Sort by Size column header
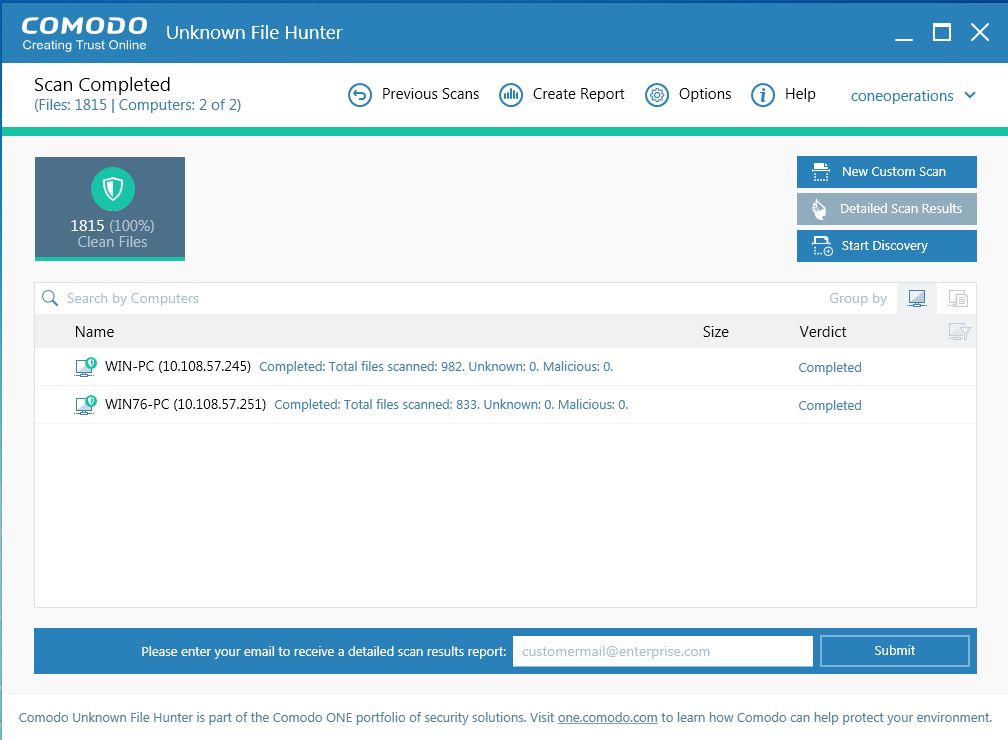1008x740 pixels. (716, 332)
